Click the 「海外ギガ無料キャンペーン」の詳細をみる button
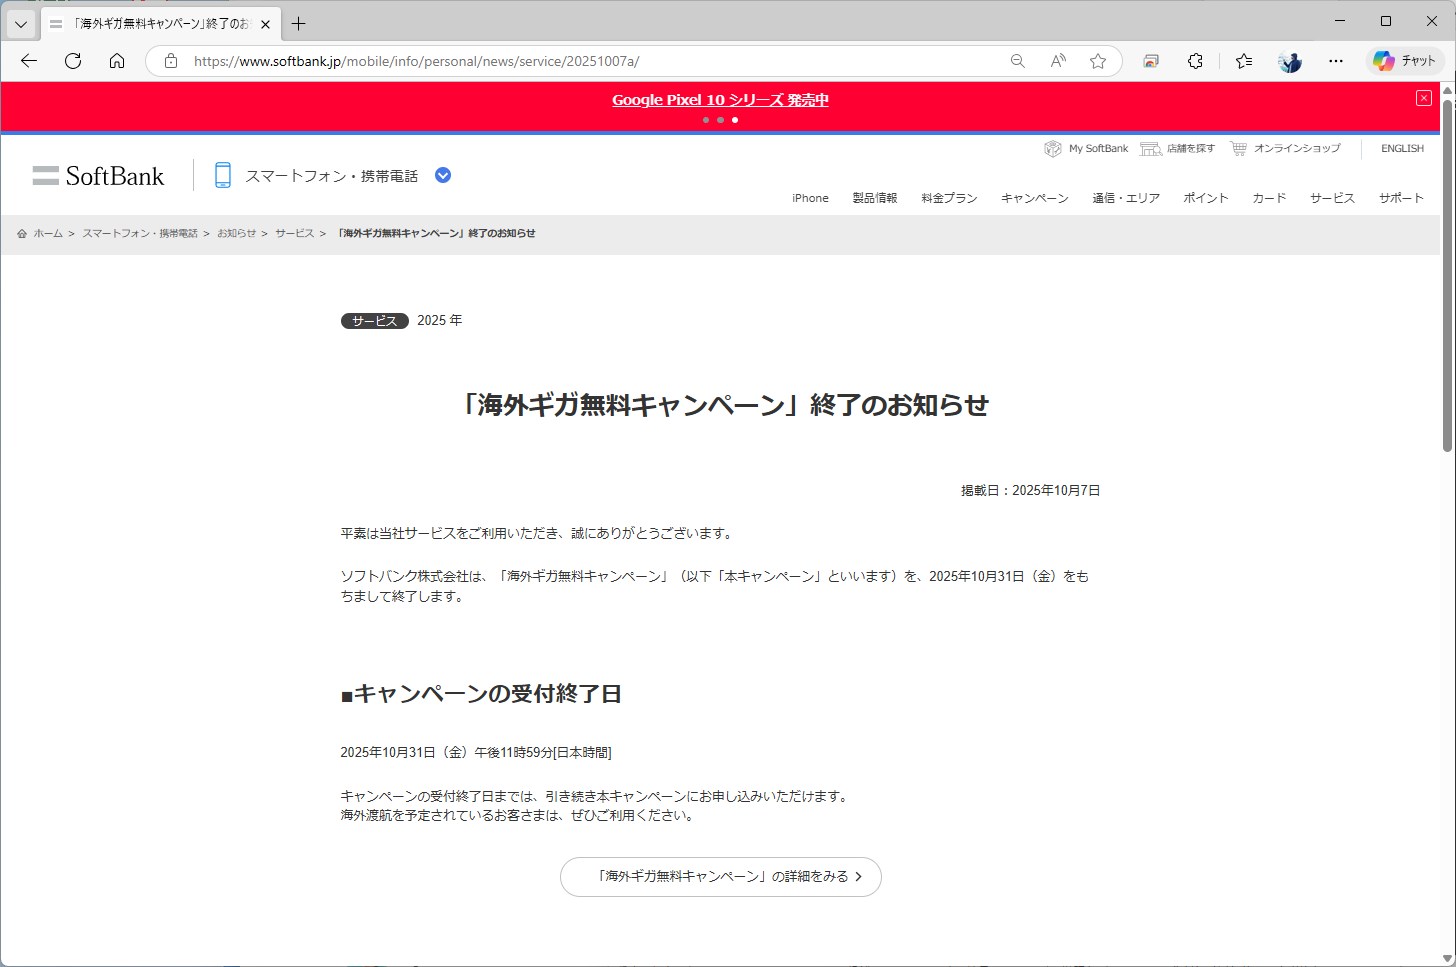This screenshot has width=1456, height=967. [720, 876]
